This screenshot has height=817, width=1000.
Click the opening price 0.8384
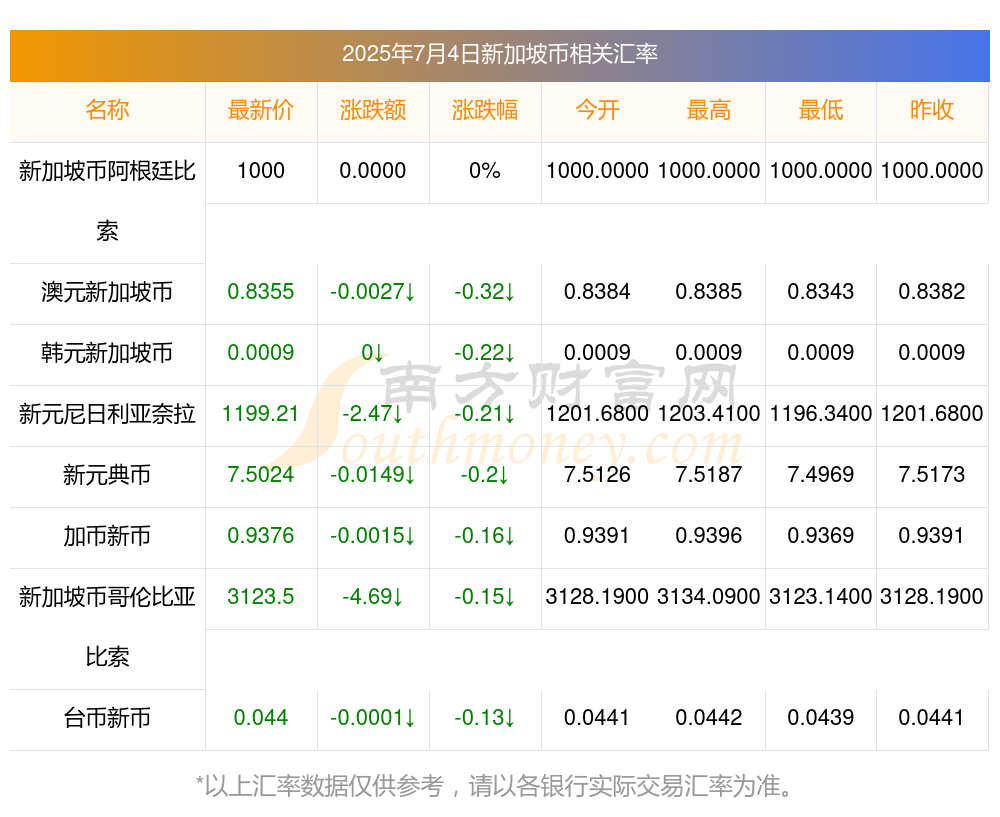click(x=597, y=292)
